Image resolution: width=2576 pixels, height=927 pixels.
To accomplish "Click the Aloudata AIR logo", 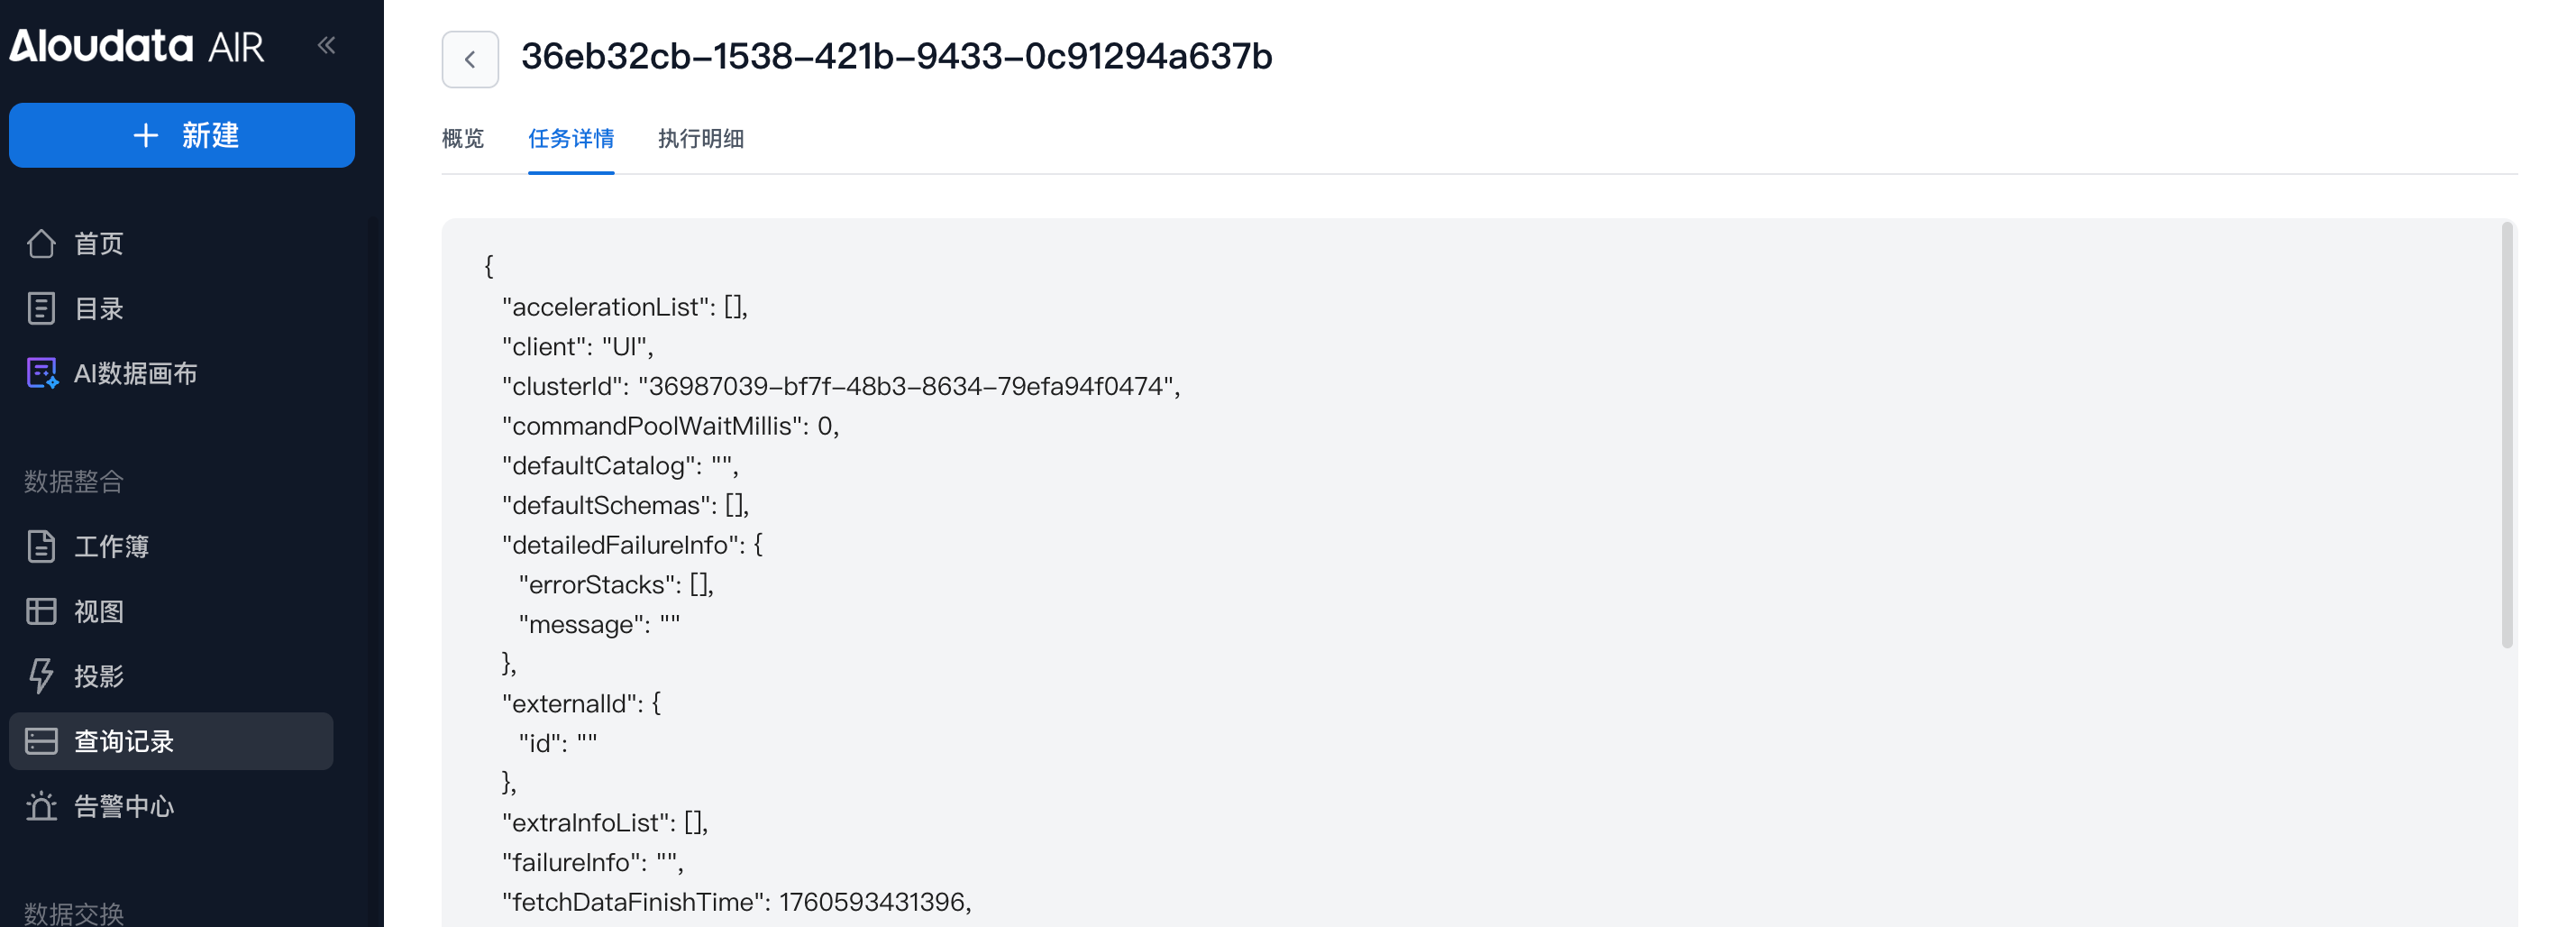I will point(137,46).
